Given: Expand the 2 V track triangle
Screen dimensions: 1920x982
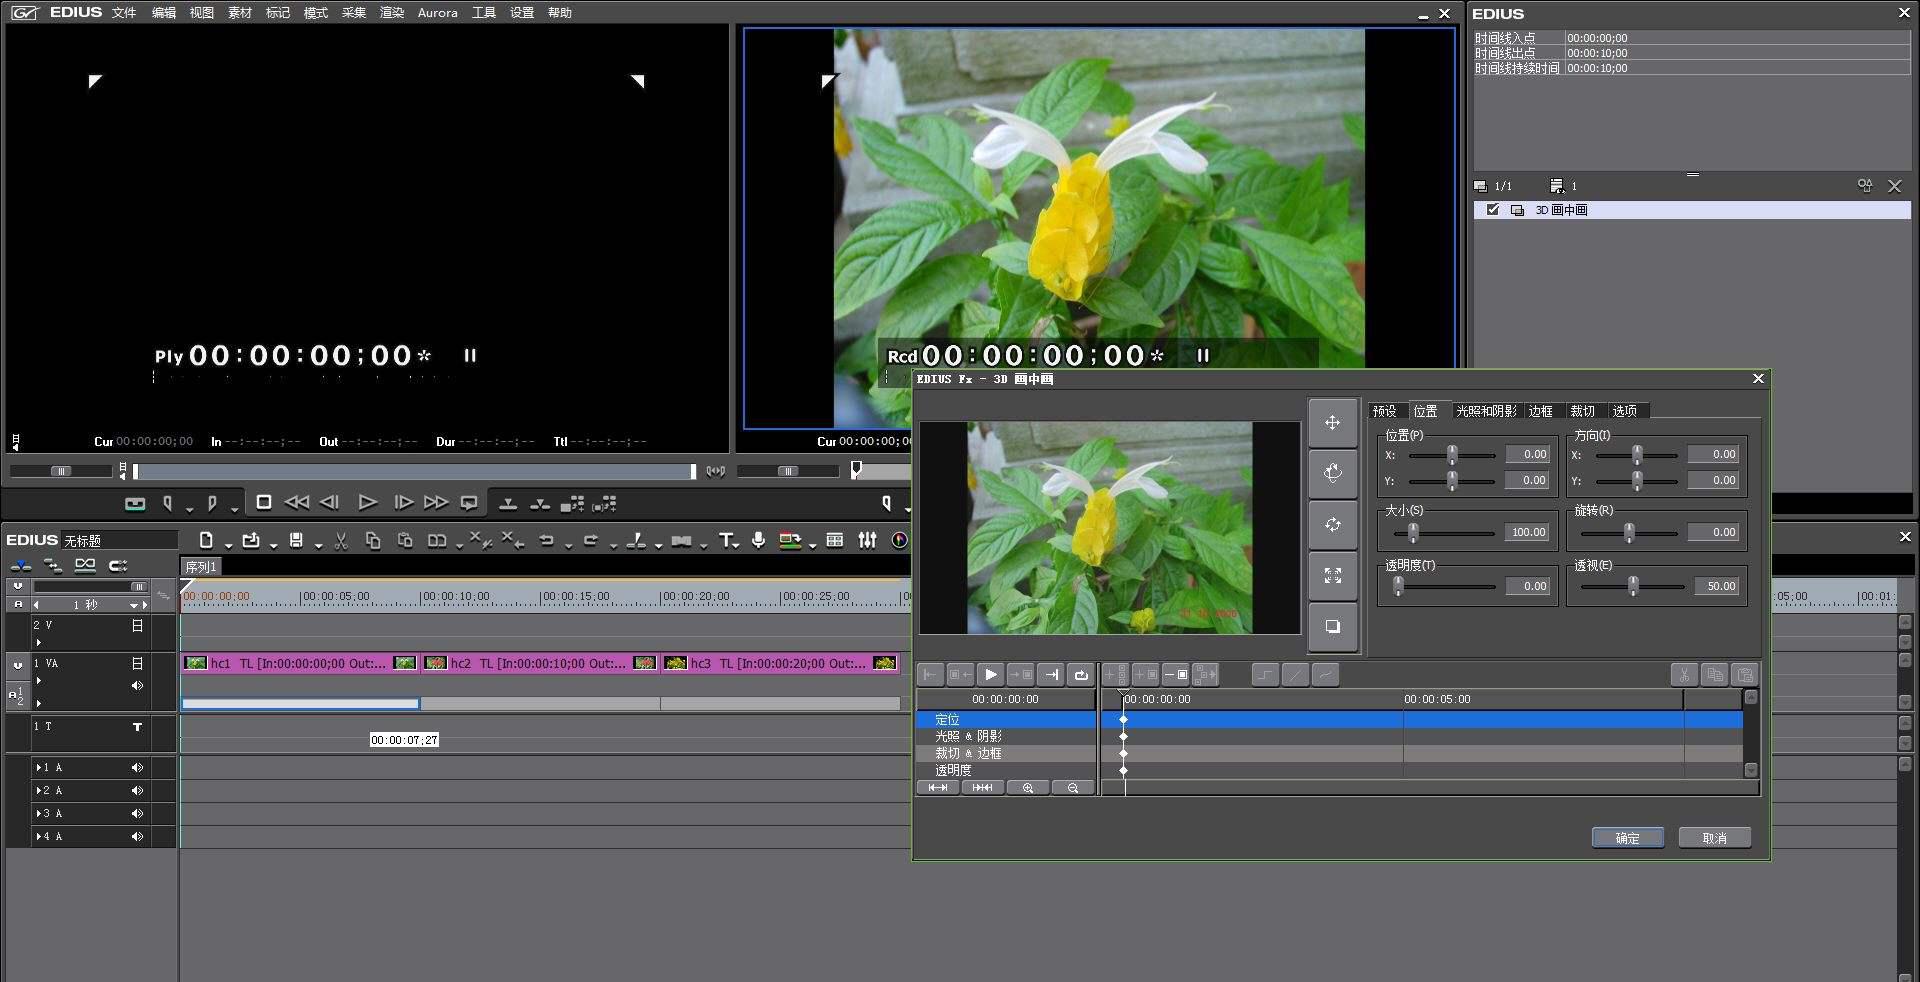Looking at the screenshot, I should (38, 642).
